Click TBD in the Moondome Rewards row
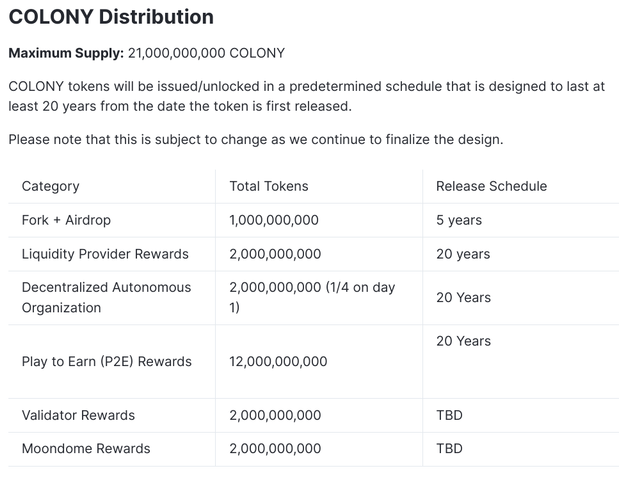This screenshot has height=480, width=619. click(449, 449)
